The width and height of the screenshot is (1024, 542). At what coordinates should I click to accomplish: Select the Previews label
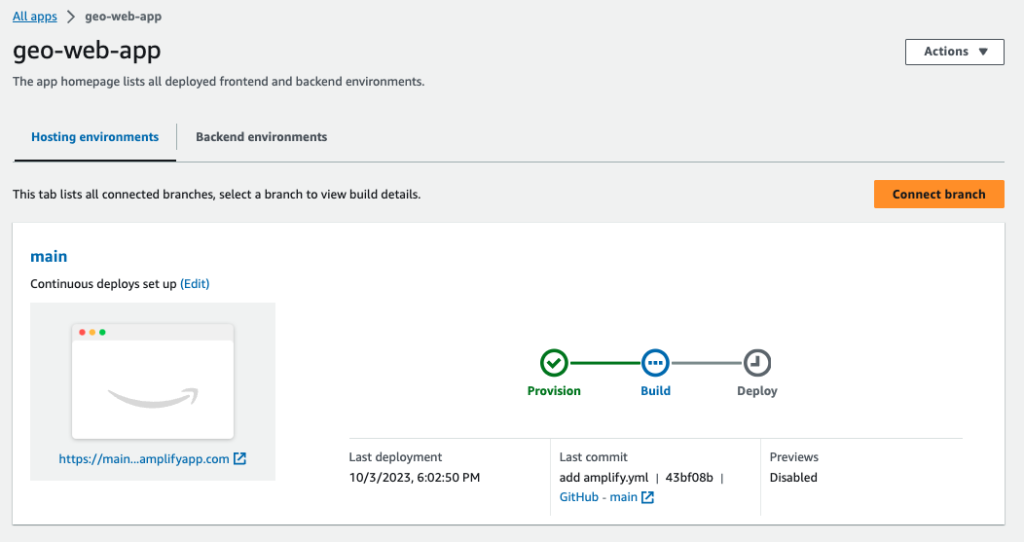pos(793,457)
